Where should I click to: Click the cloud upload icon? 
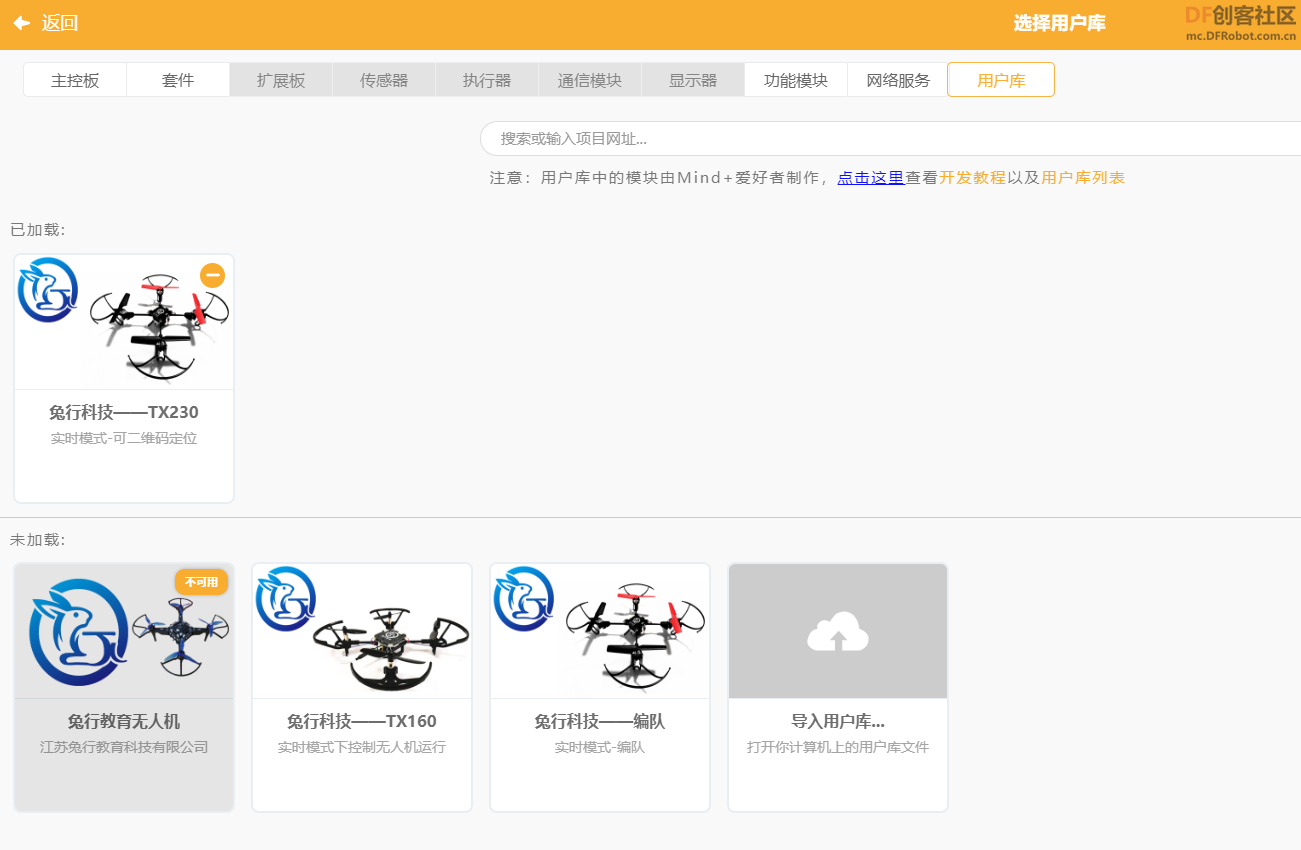click(x=838, y=631)
